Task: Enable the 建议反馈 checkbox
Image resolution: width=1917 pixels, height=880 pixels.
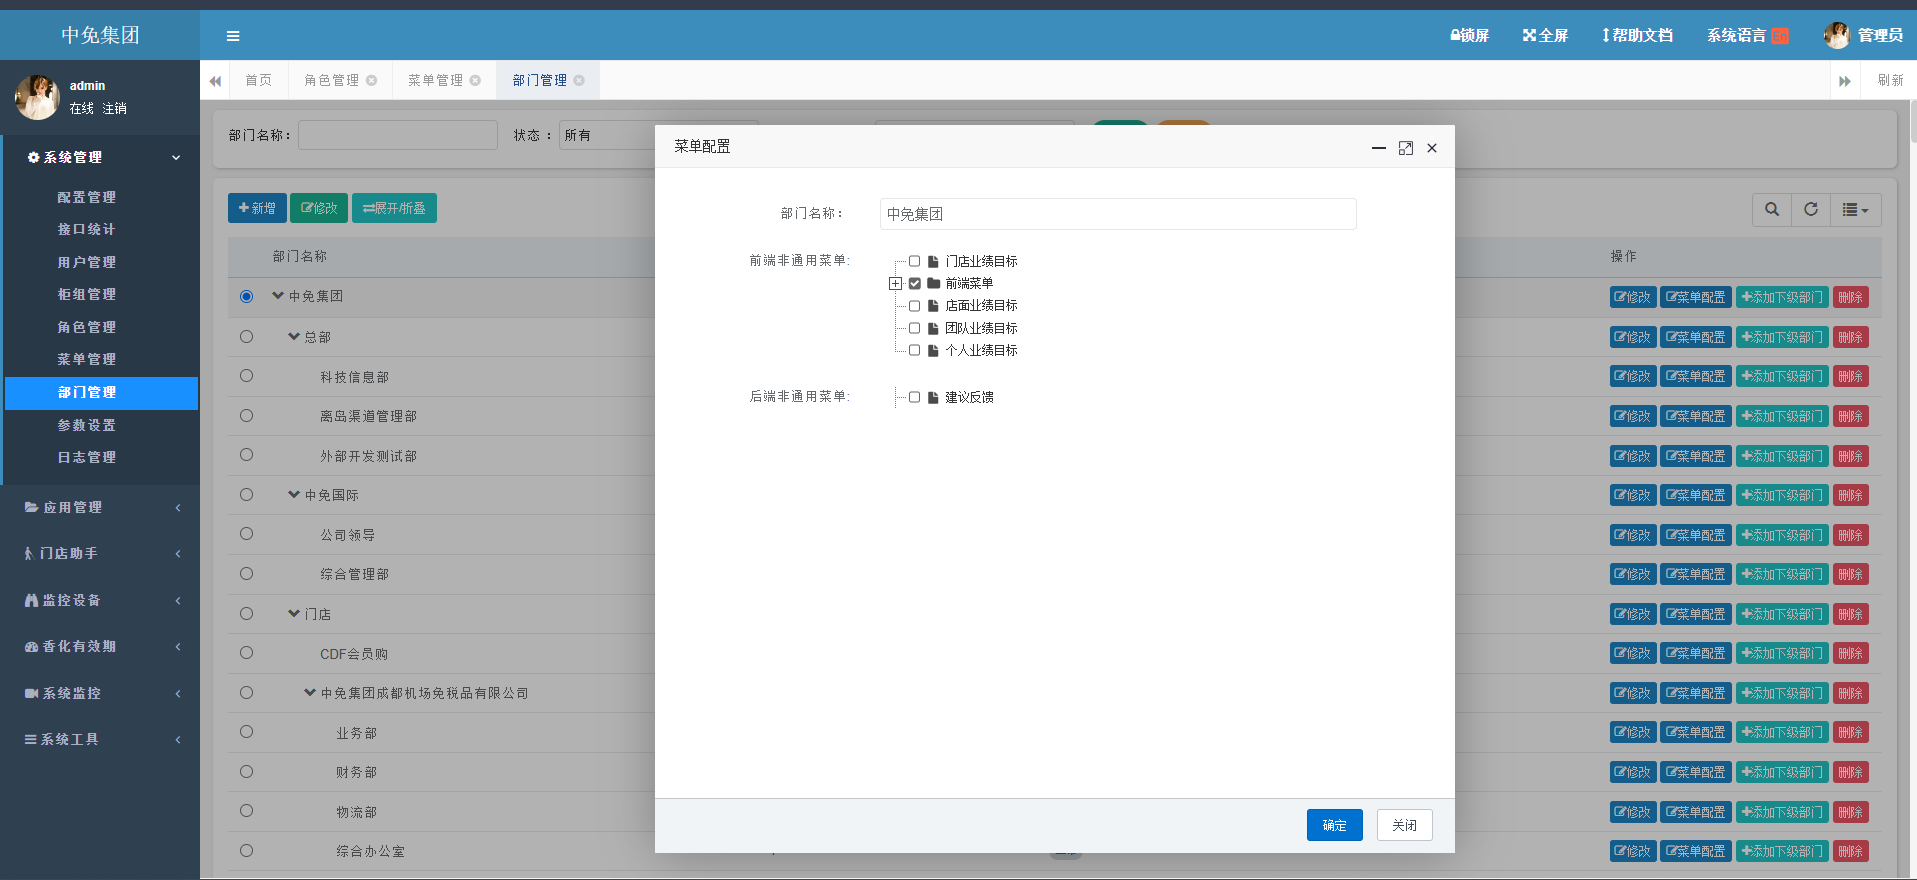Action: pyautogui.click(x=914, y=397)
